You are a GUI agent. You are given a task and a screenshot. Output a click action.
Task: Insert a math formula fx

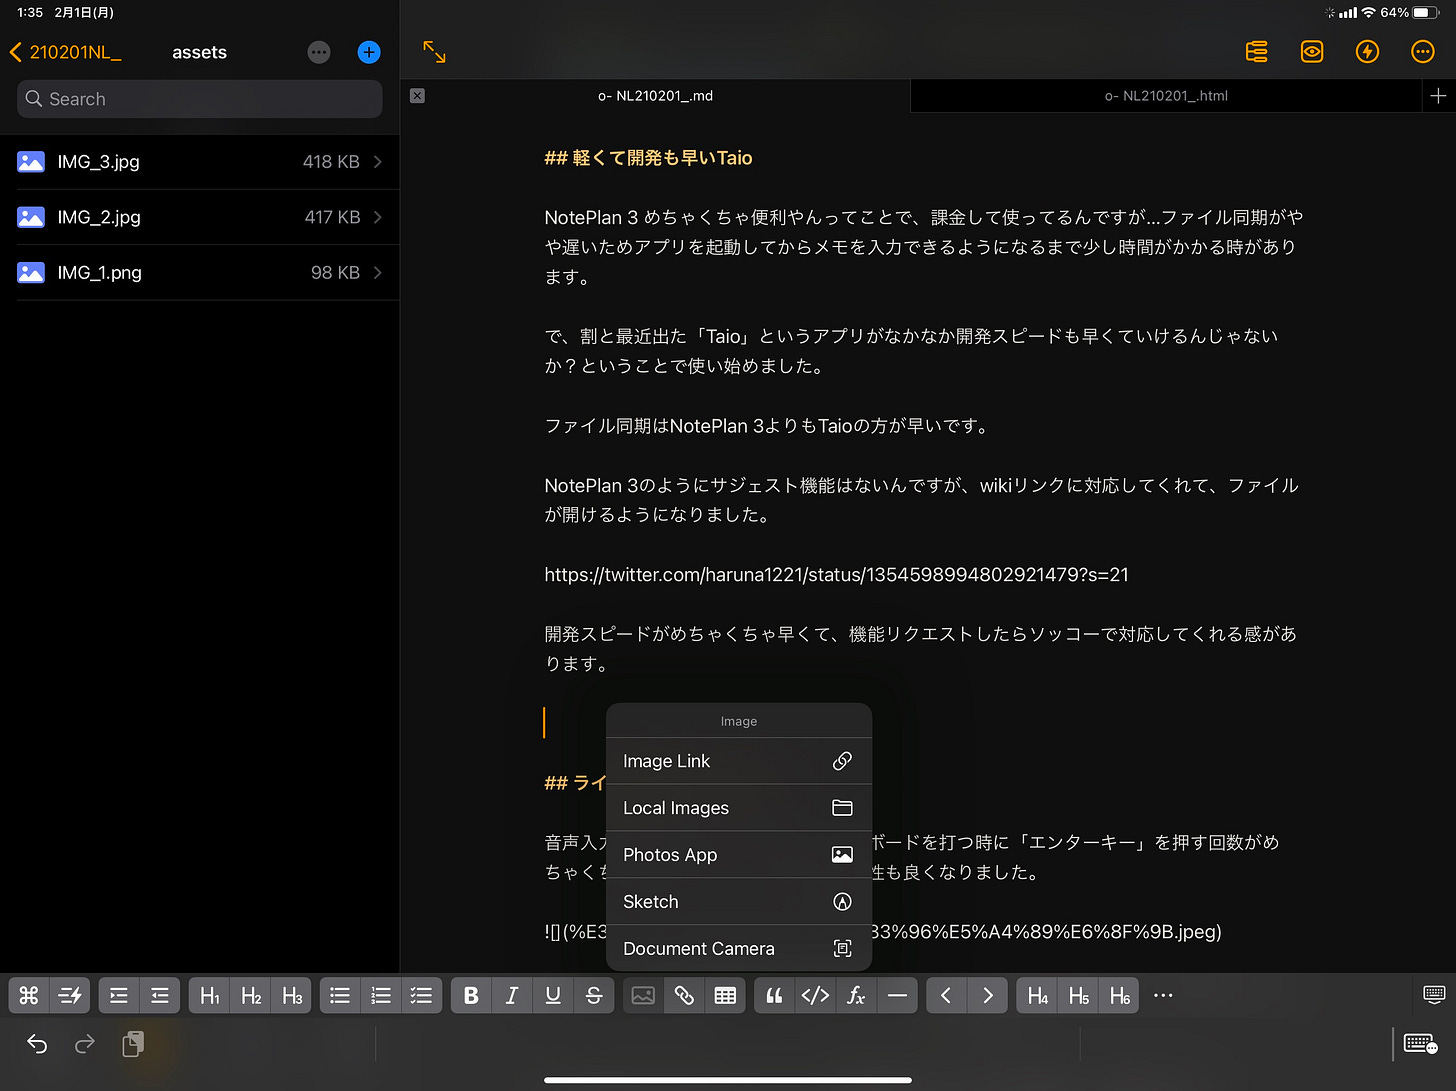[856, 995]
